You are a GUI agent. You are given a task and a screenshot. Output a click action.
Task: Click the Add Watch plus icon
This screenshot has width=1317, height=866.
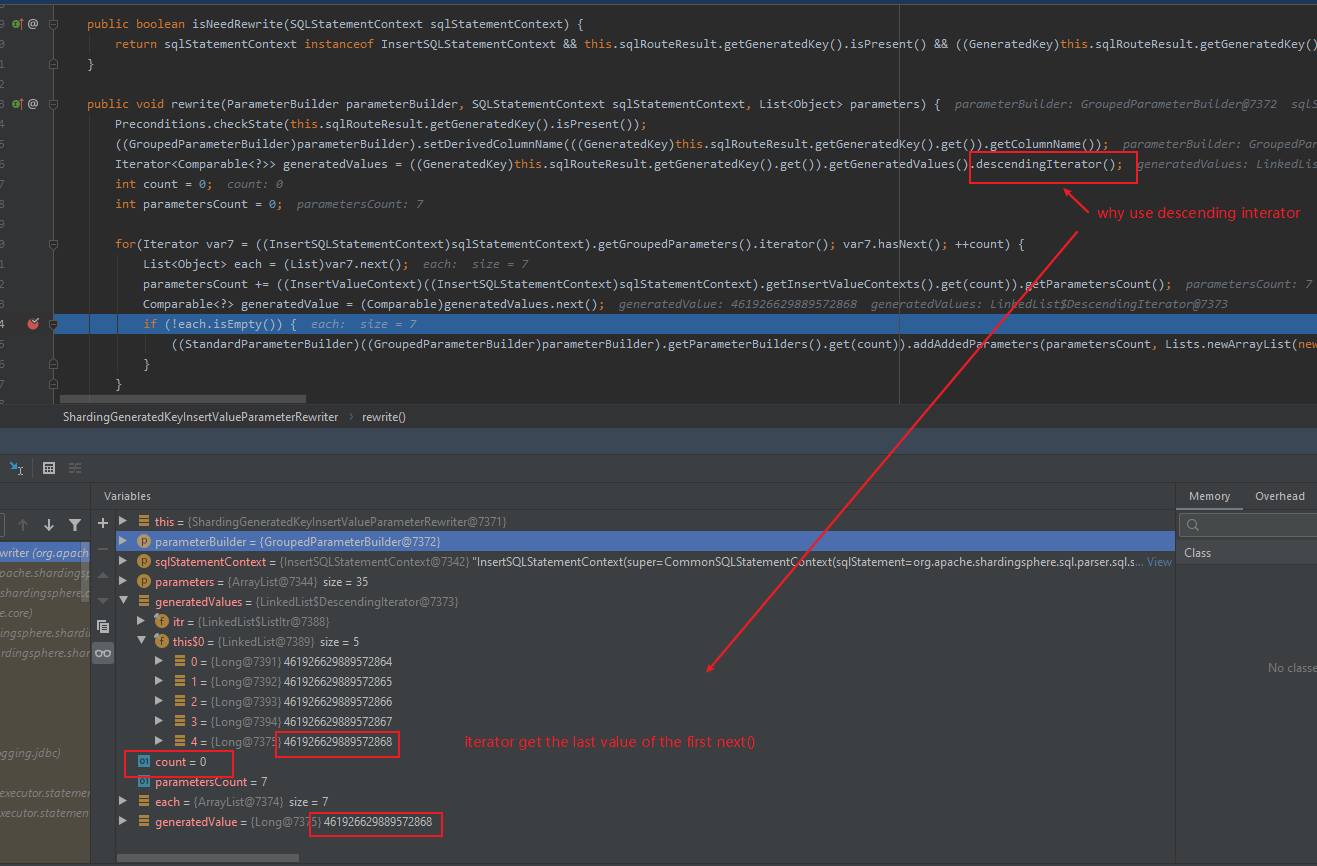click(x=103, y=523)
